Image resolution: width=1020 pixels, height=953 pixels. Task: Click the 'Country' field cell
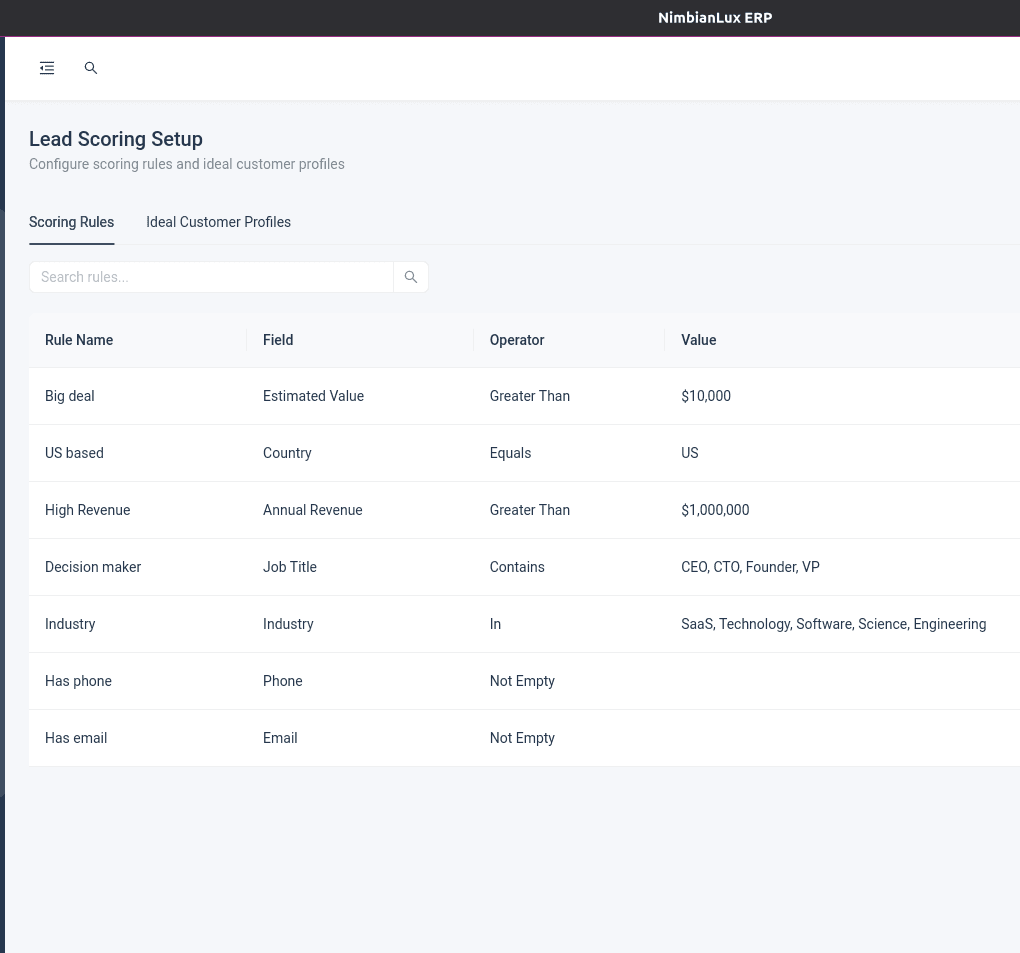pos(287,453)
